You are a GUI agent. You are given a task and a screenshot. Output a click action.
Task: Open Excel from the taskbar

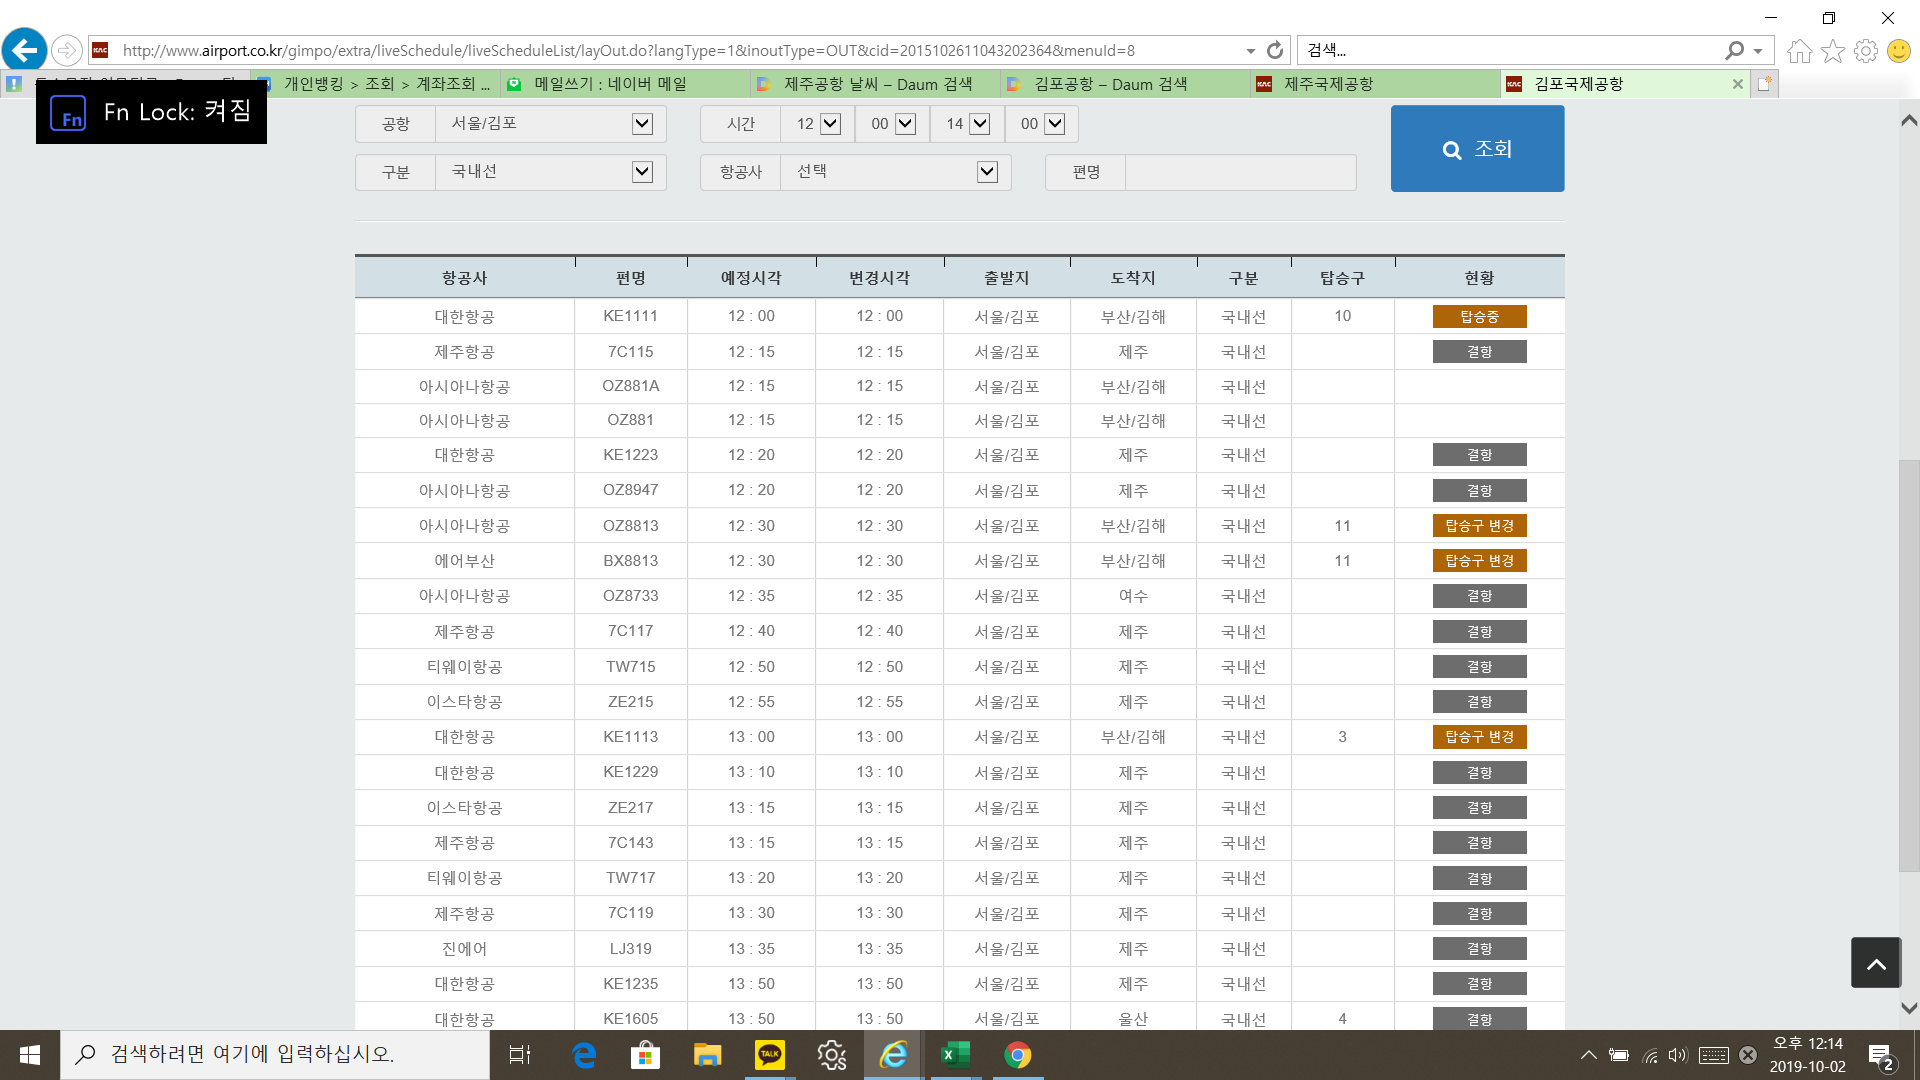coord(955,1055)
